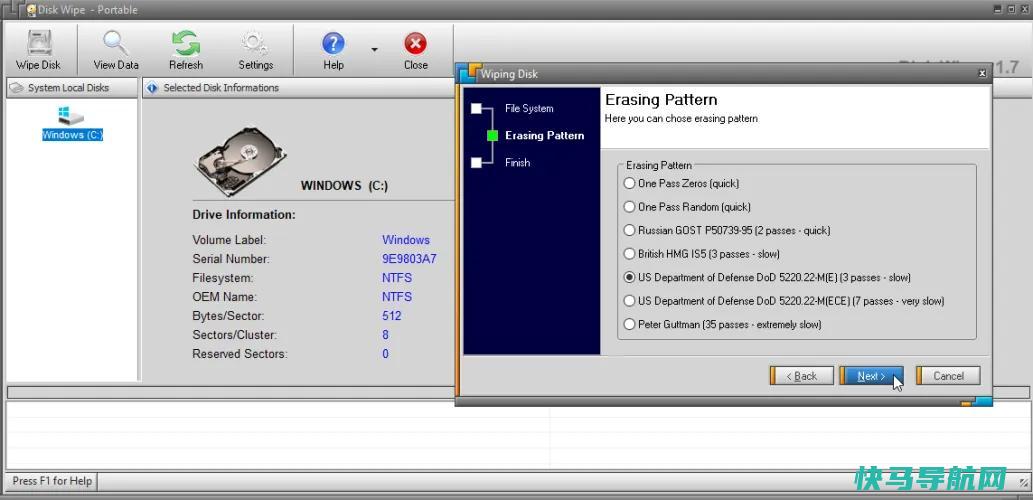Select the Windows (C:) drive icon
The height and width of the screenshot is (500, 1033).
[x=72, y=124]
